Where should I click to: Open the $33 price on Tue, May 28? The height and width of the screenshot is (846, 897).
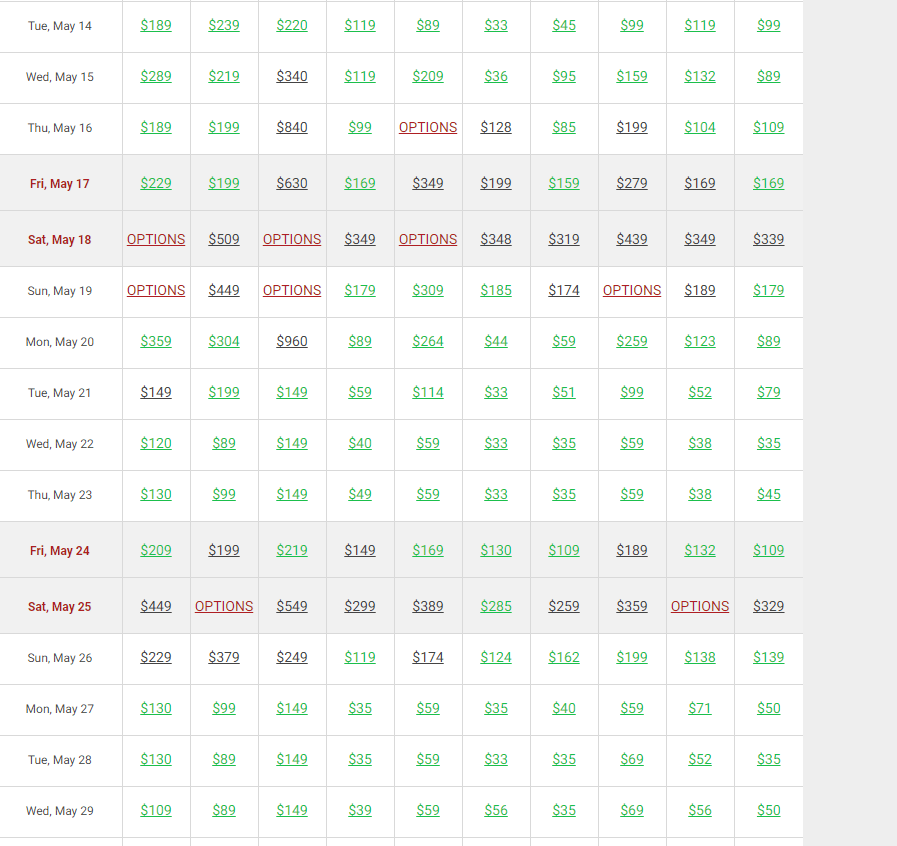496,758
